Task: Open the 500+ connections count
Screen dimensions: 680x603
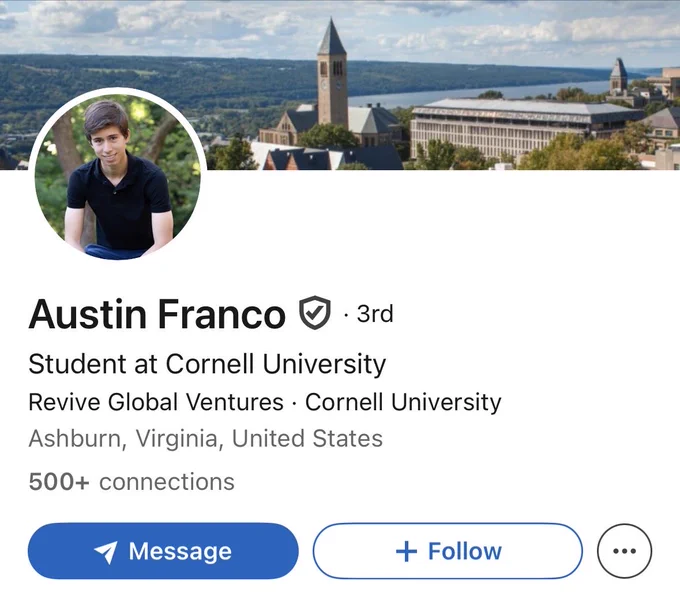Action: tap(131, 482)
